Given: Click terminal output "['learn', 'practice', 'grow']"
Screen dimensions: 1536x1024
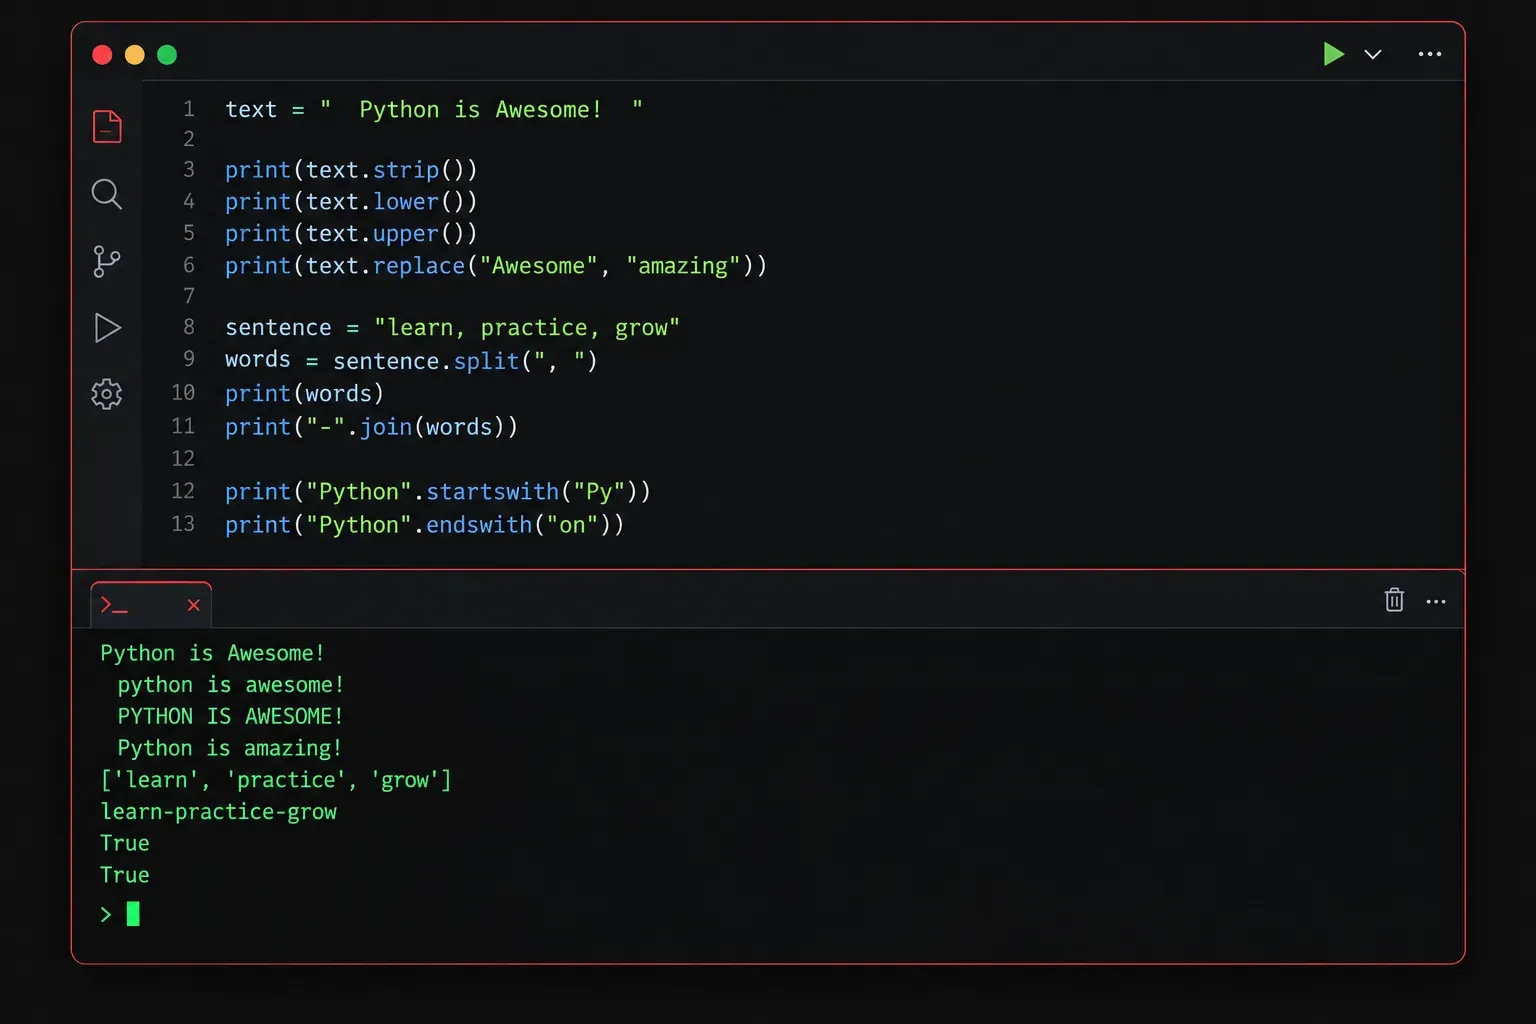Looking at the screenshot, I should coord(276,780).
